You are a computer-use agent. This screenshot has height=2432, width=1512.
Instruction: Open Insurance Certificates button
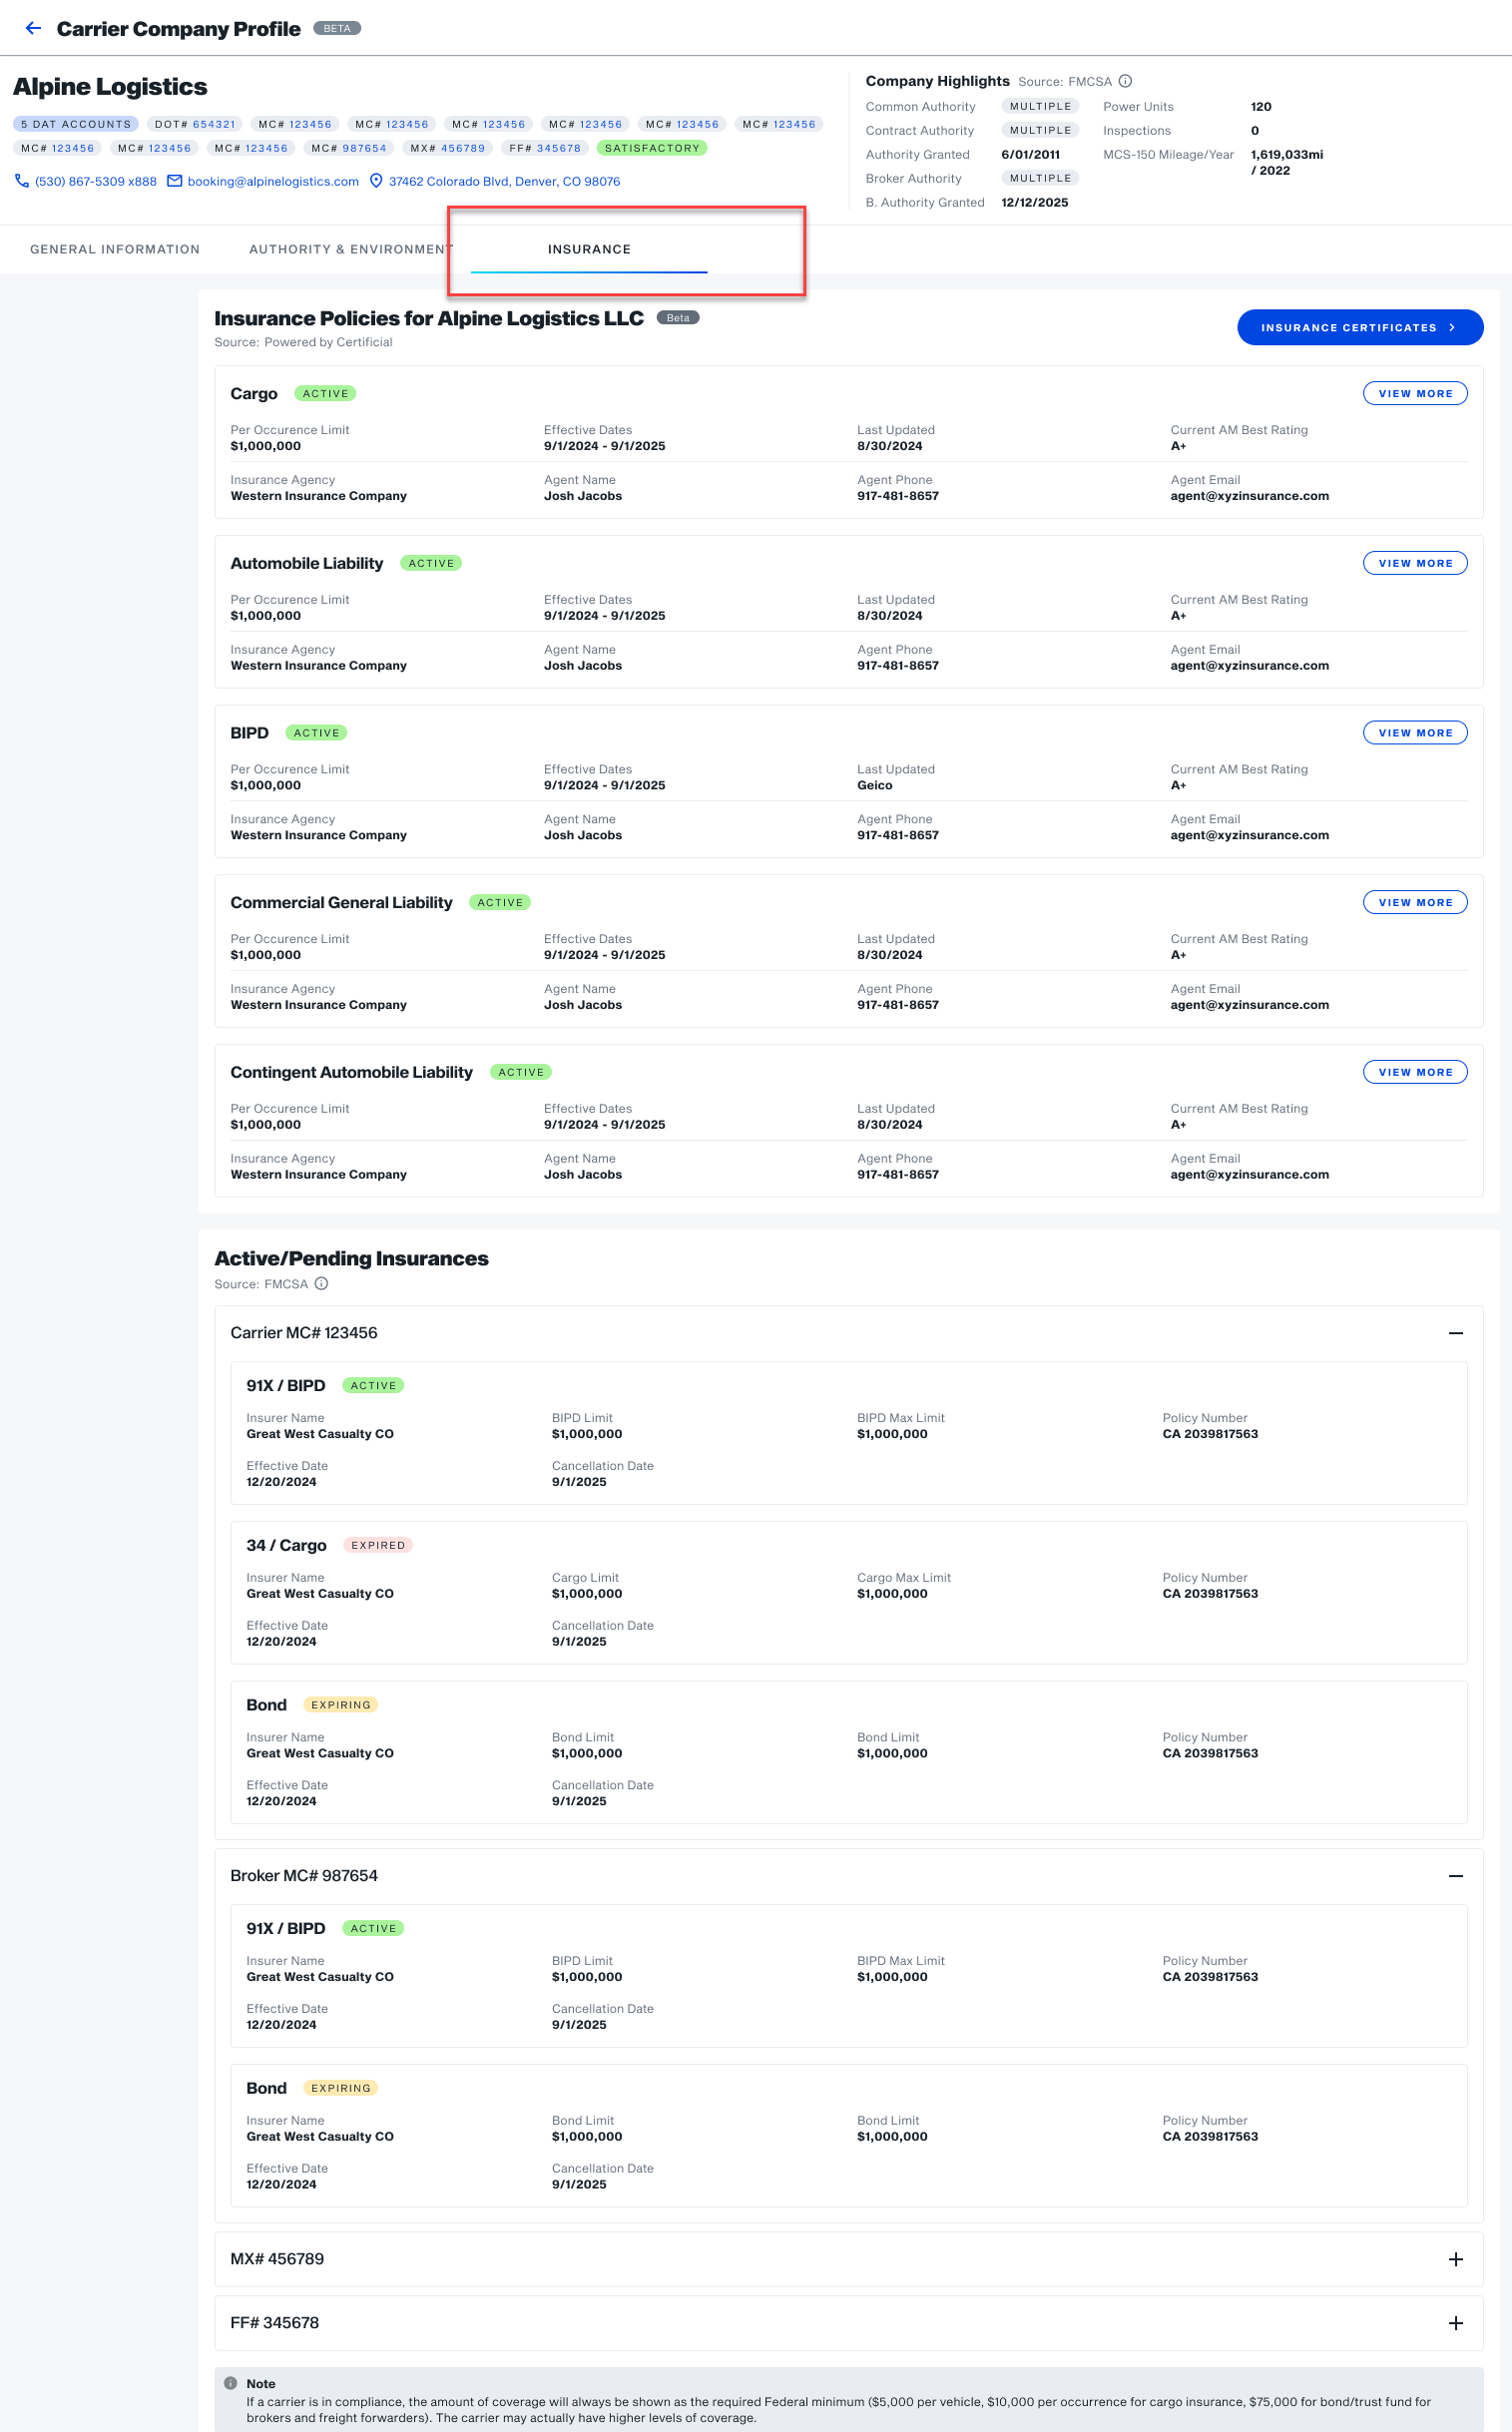point(1359,328)
